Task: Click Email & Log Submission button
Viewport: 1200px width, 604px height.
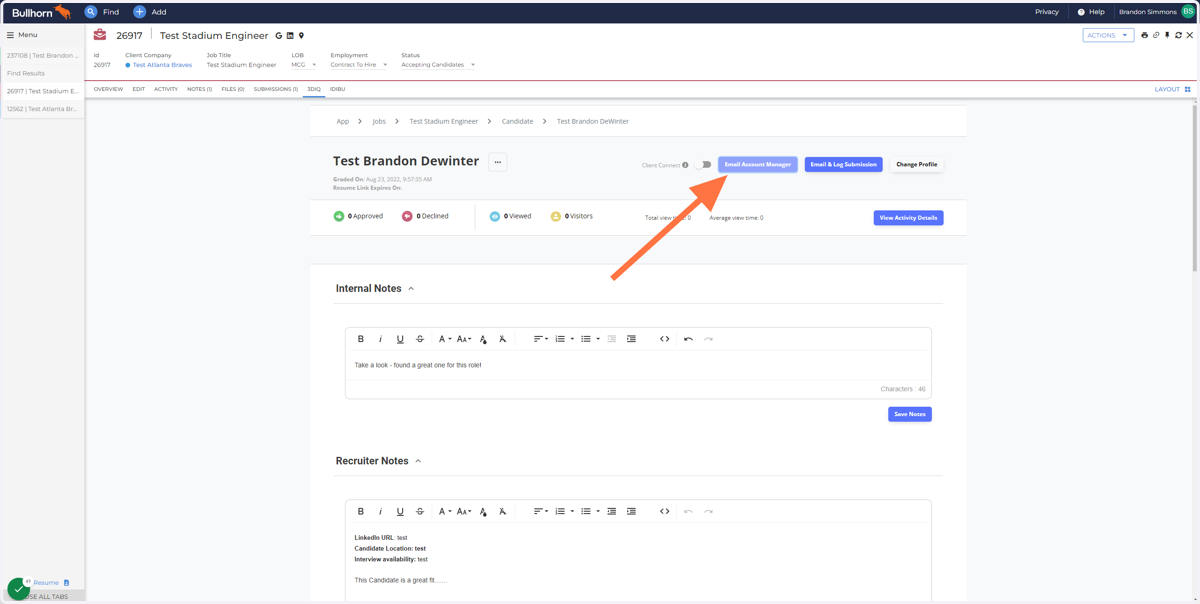Action: [x=843, y=164]
